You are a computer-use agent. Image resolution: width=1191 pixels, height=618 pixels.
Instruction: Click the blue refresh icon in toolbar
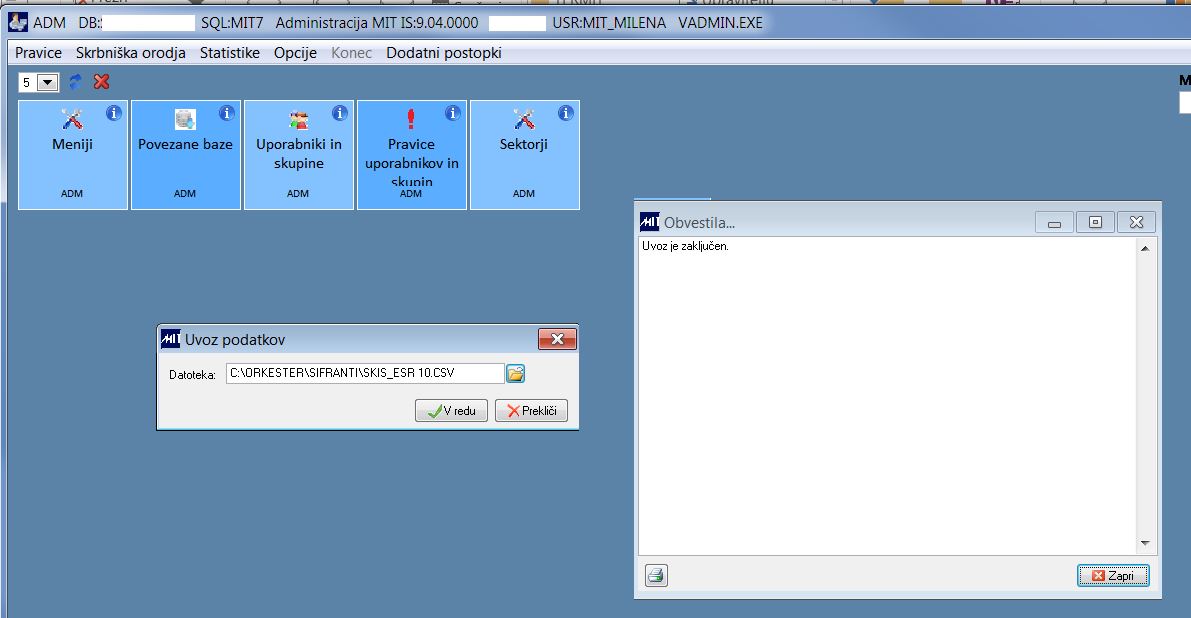click(76, 81)
